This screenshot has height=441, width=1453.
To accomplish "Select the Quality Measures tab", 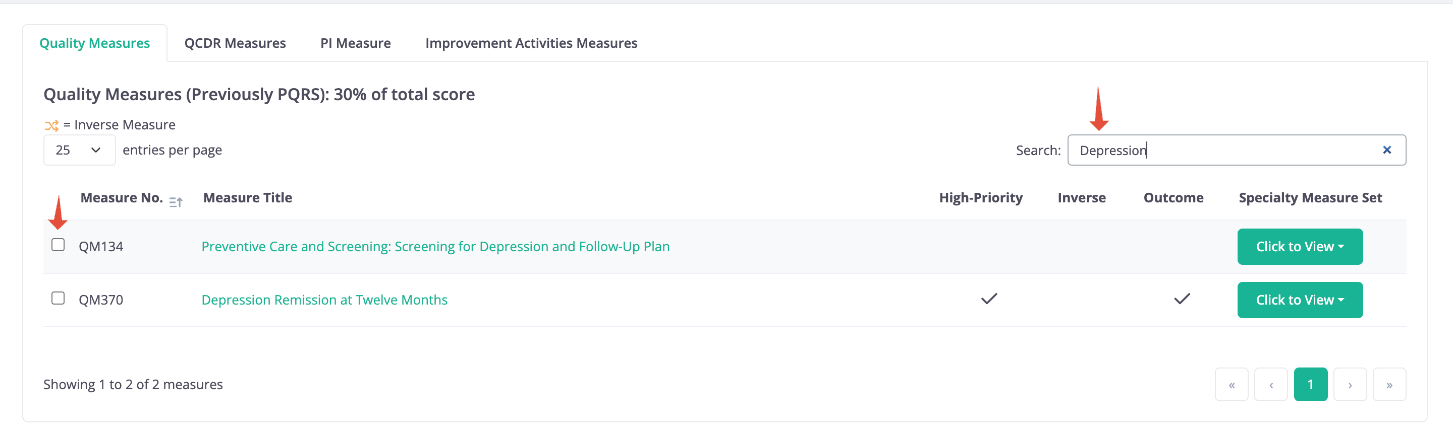I will pos(95,43).
